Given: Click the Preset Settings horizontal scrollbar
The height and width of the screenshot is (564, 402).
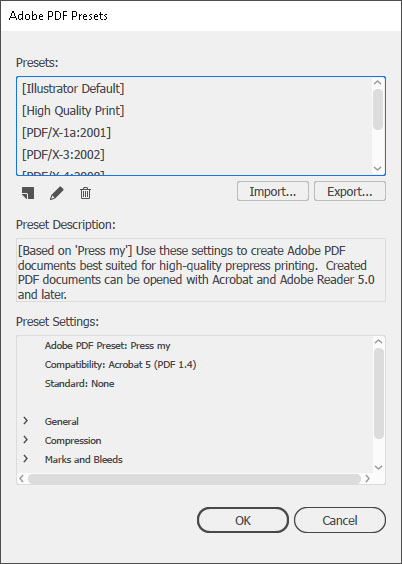Looking at the screenshot, I should [194, 479].
